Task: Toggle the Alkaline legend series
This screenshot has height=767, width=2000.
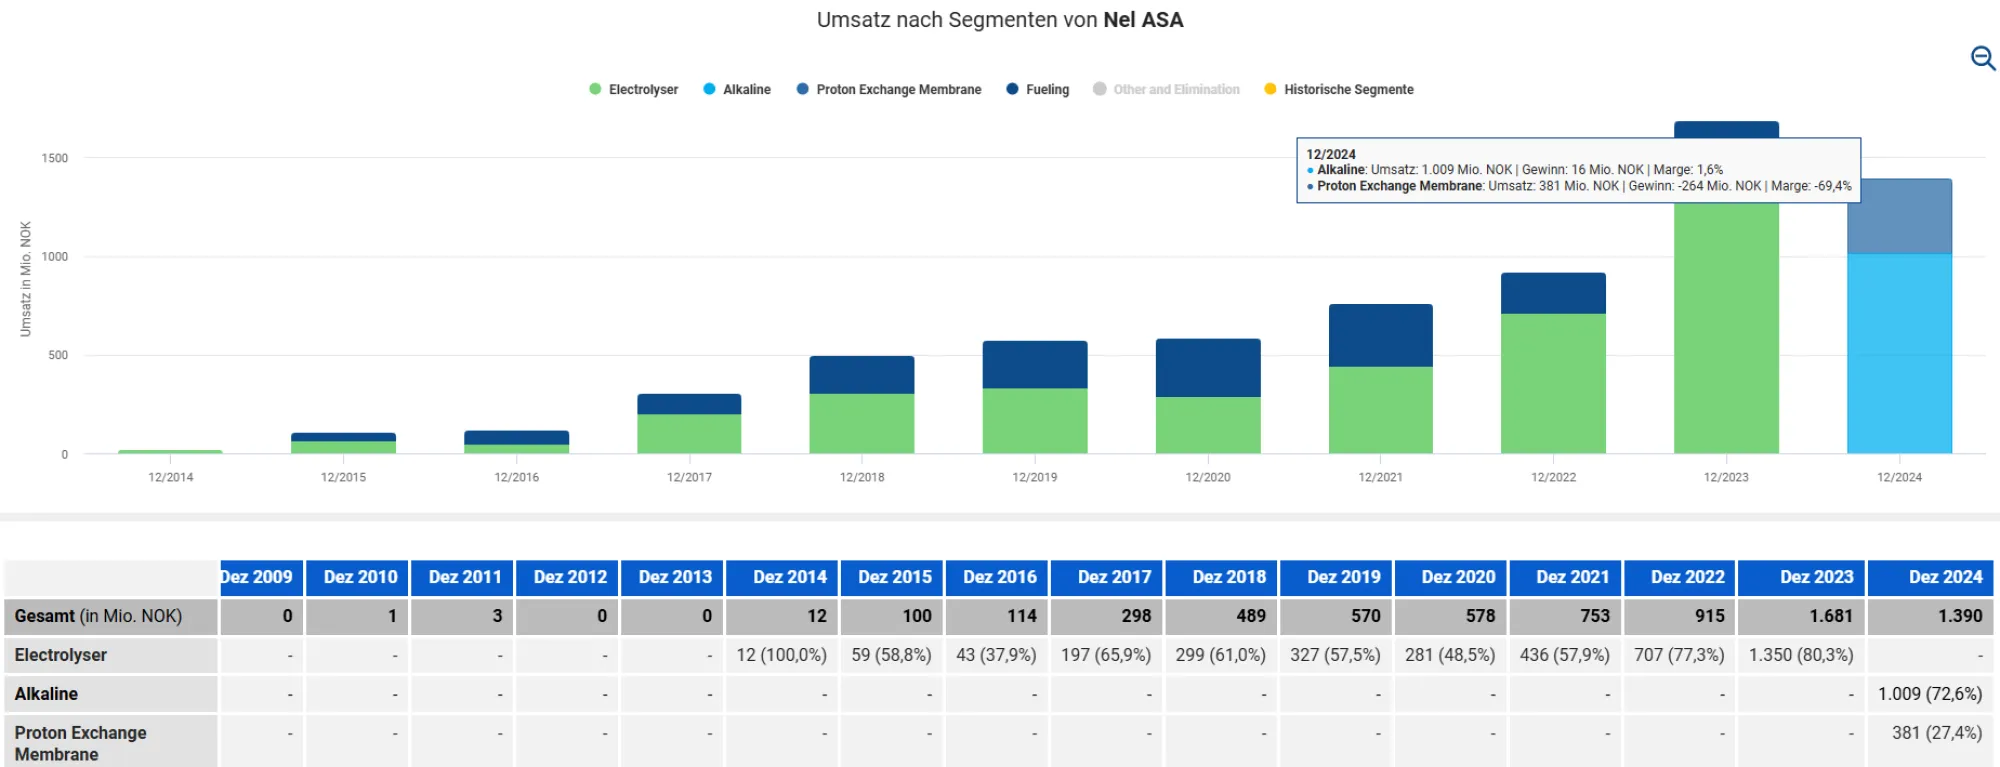Action: (737, 89)
